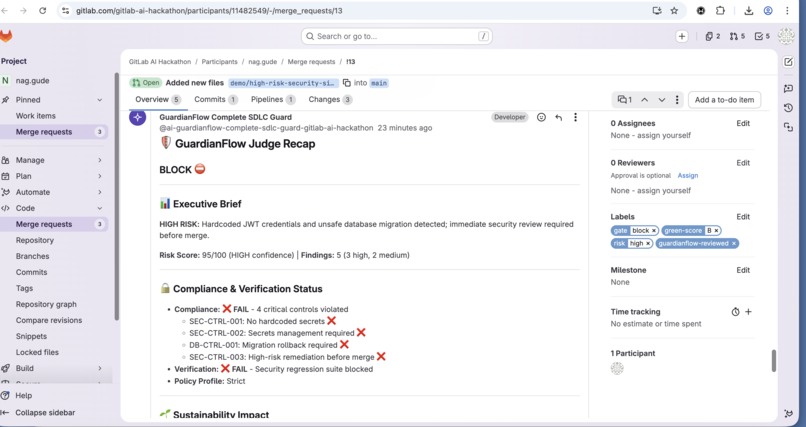
Task: Open the history clock icon in right rail
Action: (x=788, y=107)
